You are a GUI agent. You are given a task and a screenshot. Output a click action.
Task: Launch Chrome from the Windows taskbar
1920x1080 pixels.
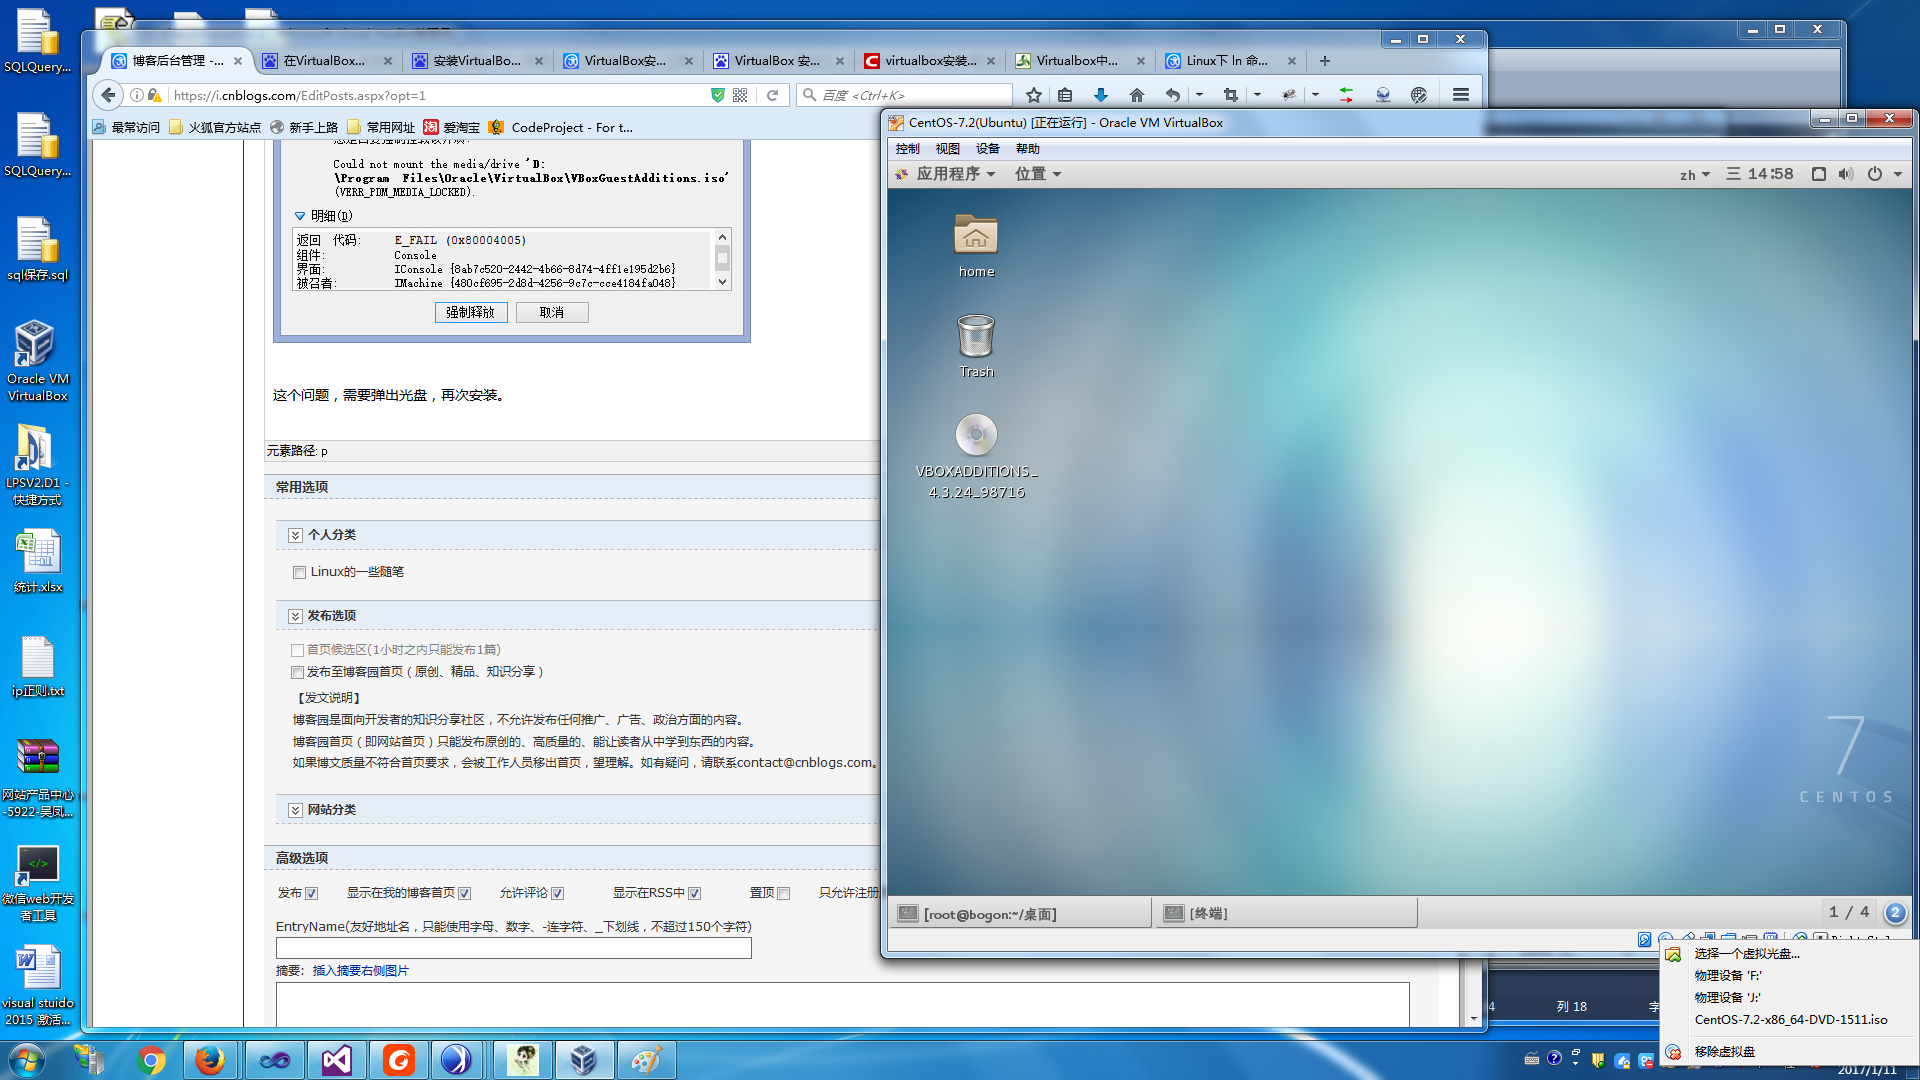(x=151, y=1060)
